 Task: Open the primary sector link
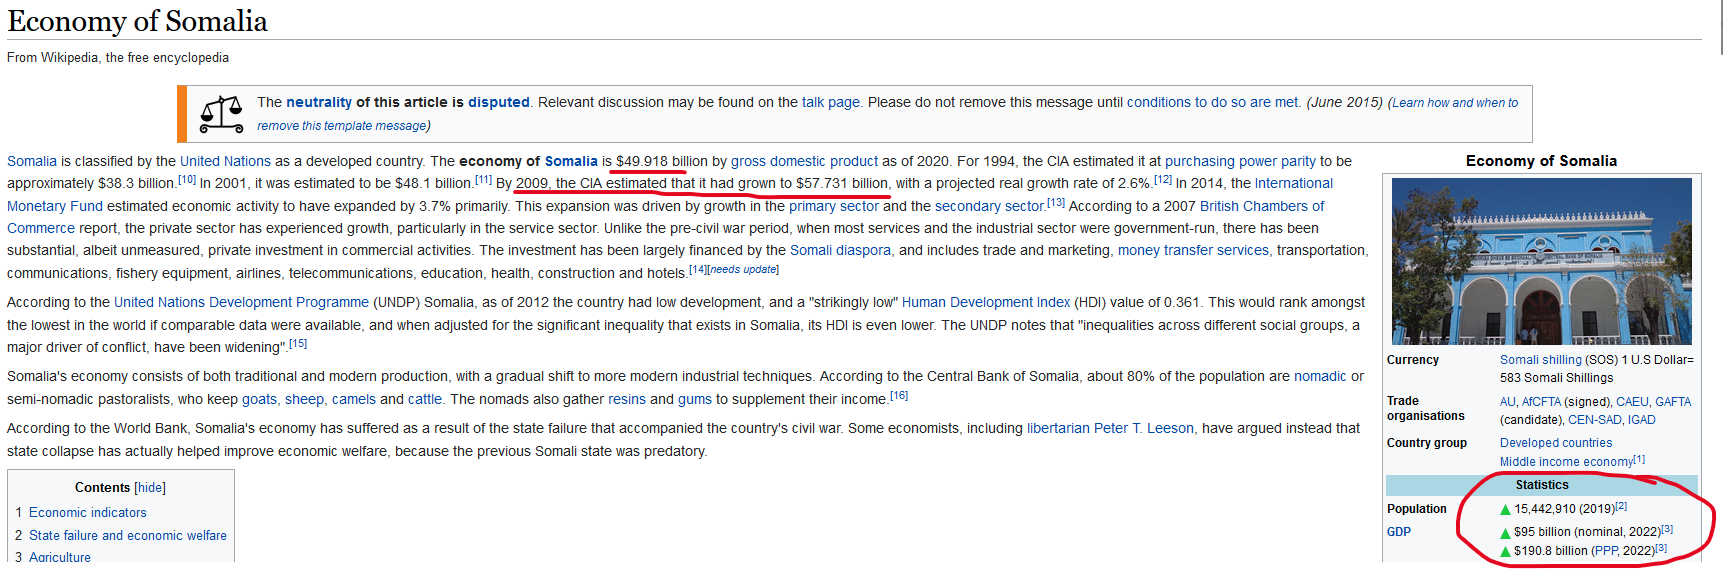[x=834, y=206]
